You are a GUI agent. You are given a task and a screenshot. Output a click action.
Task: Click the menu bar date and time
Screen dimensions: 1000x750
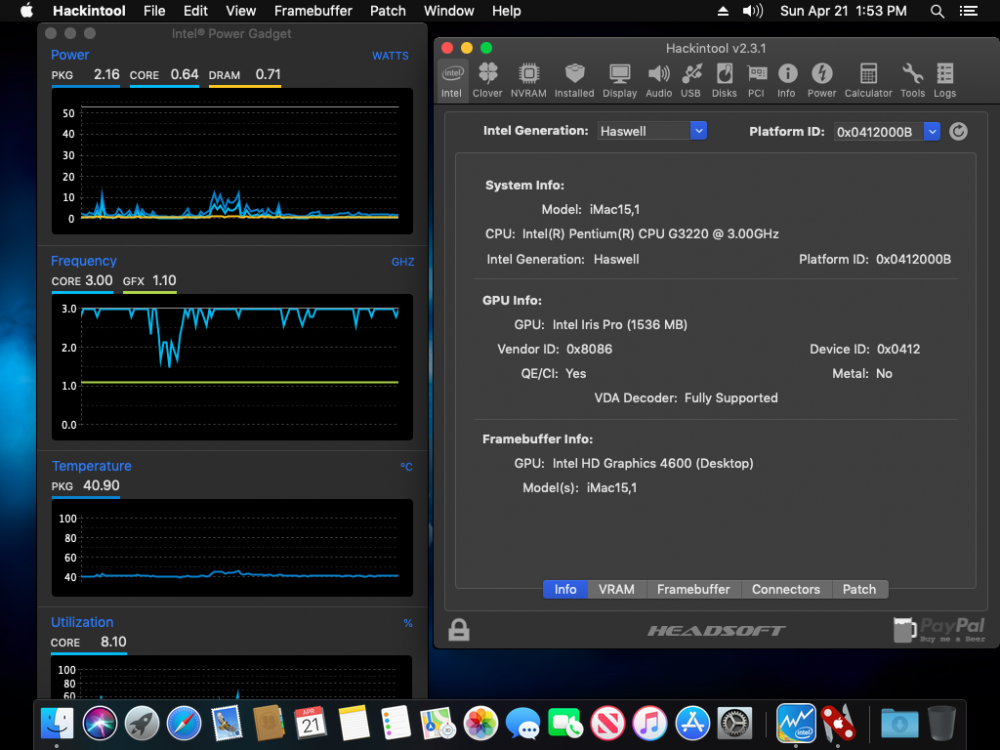(843, 11)
